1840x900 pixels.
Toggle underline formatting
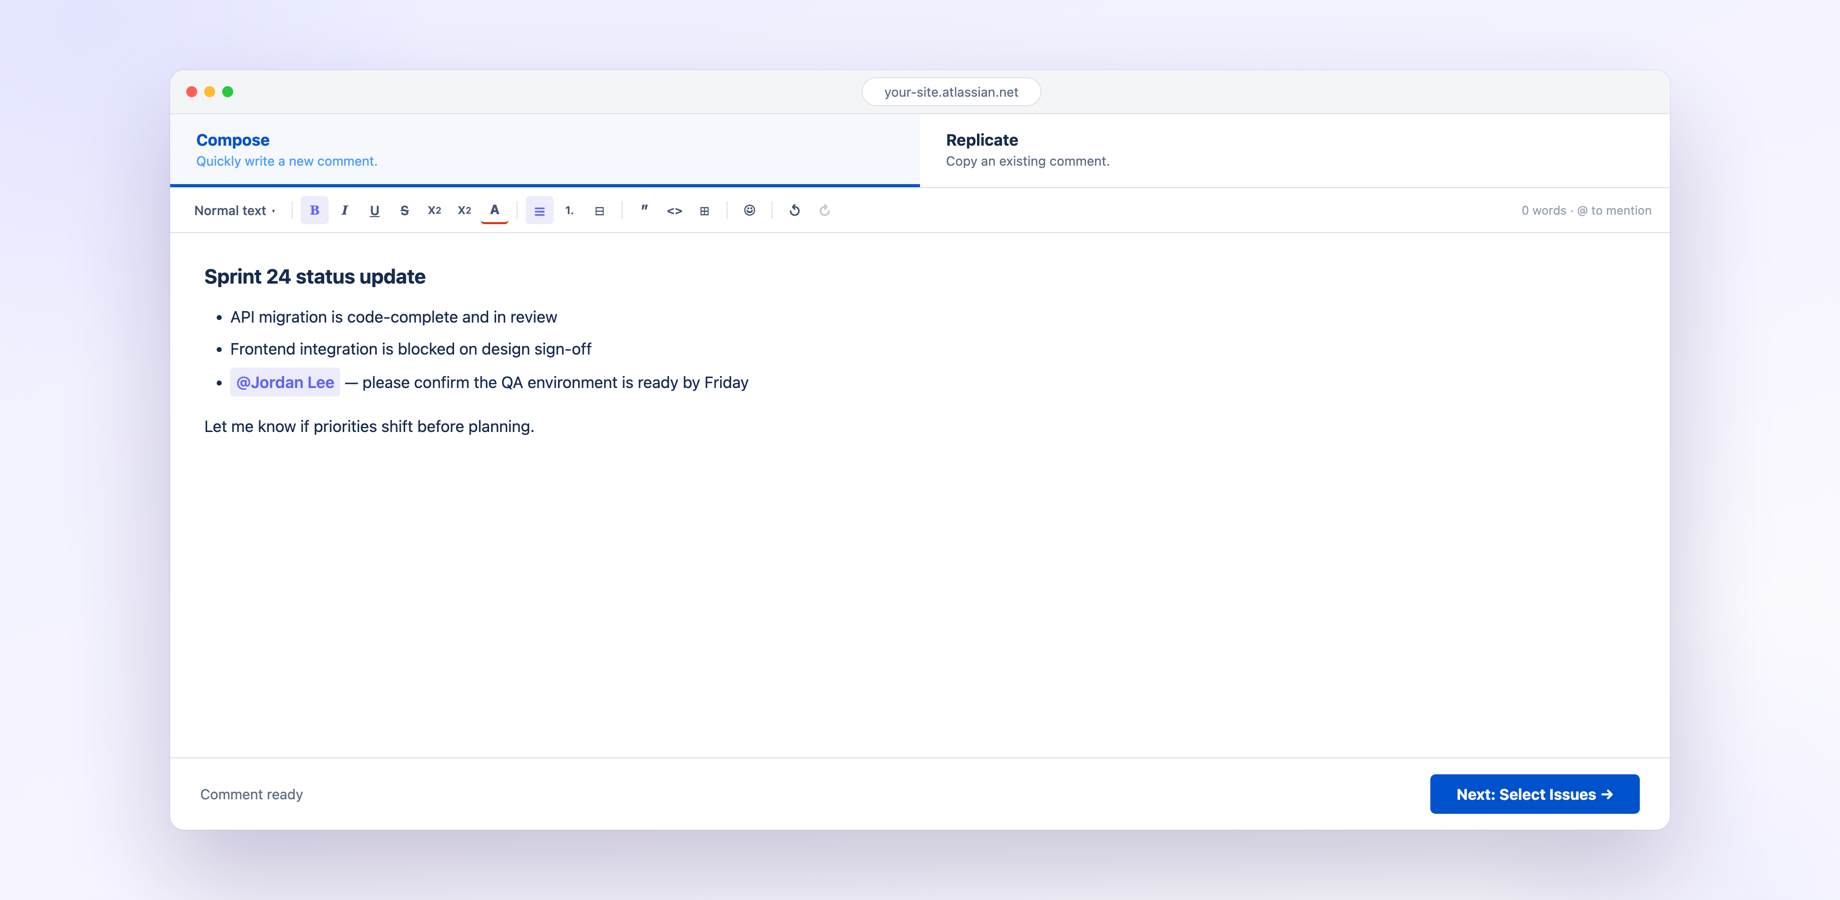click(x=374, y=210)
